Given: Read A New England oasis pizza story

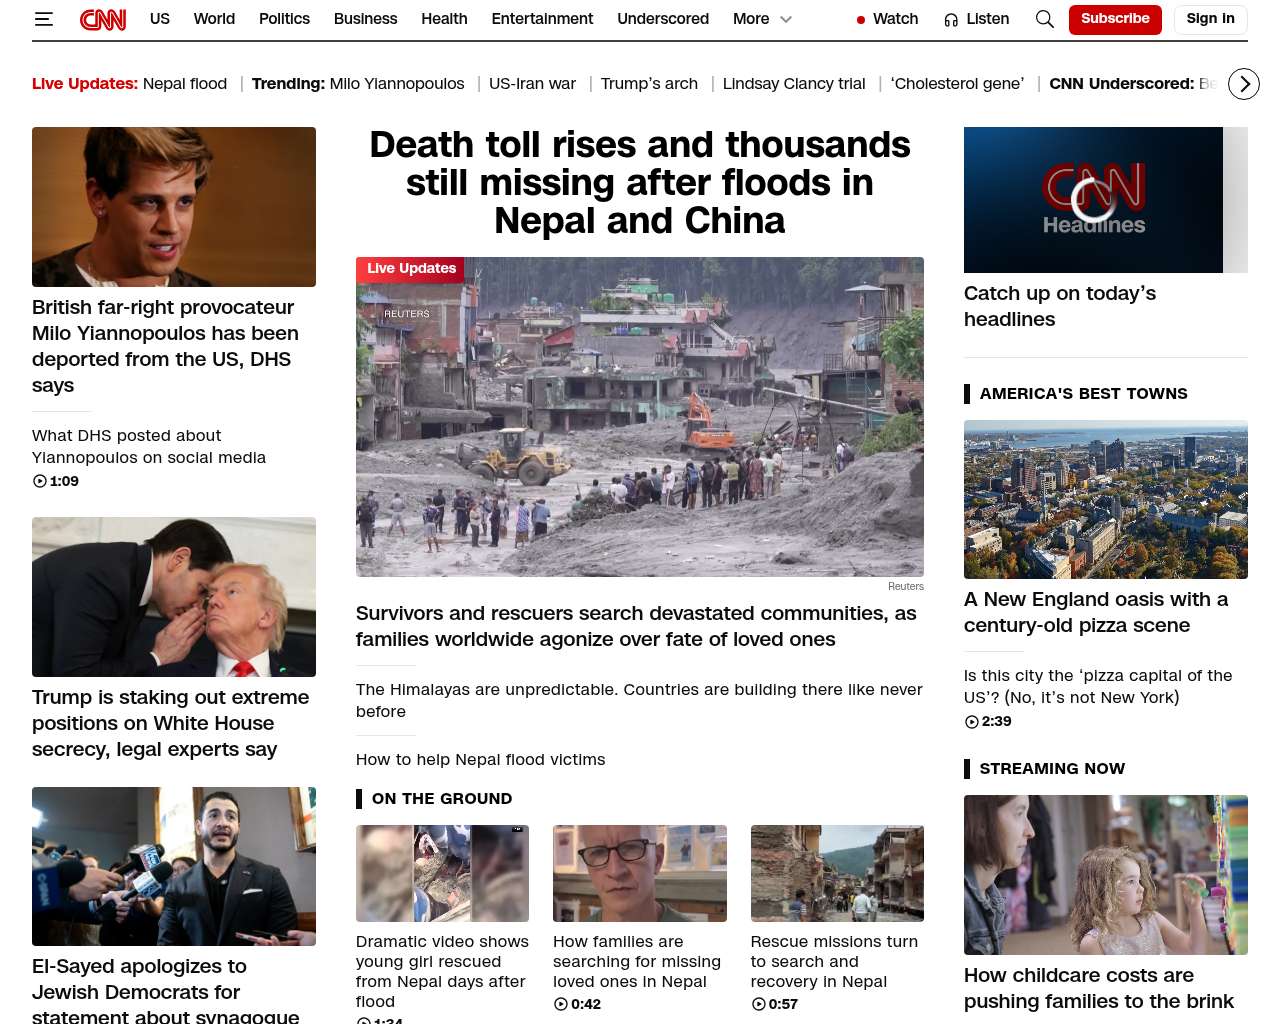Looking at the screenshot, I should click(x=1096, y=612).
